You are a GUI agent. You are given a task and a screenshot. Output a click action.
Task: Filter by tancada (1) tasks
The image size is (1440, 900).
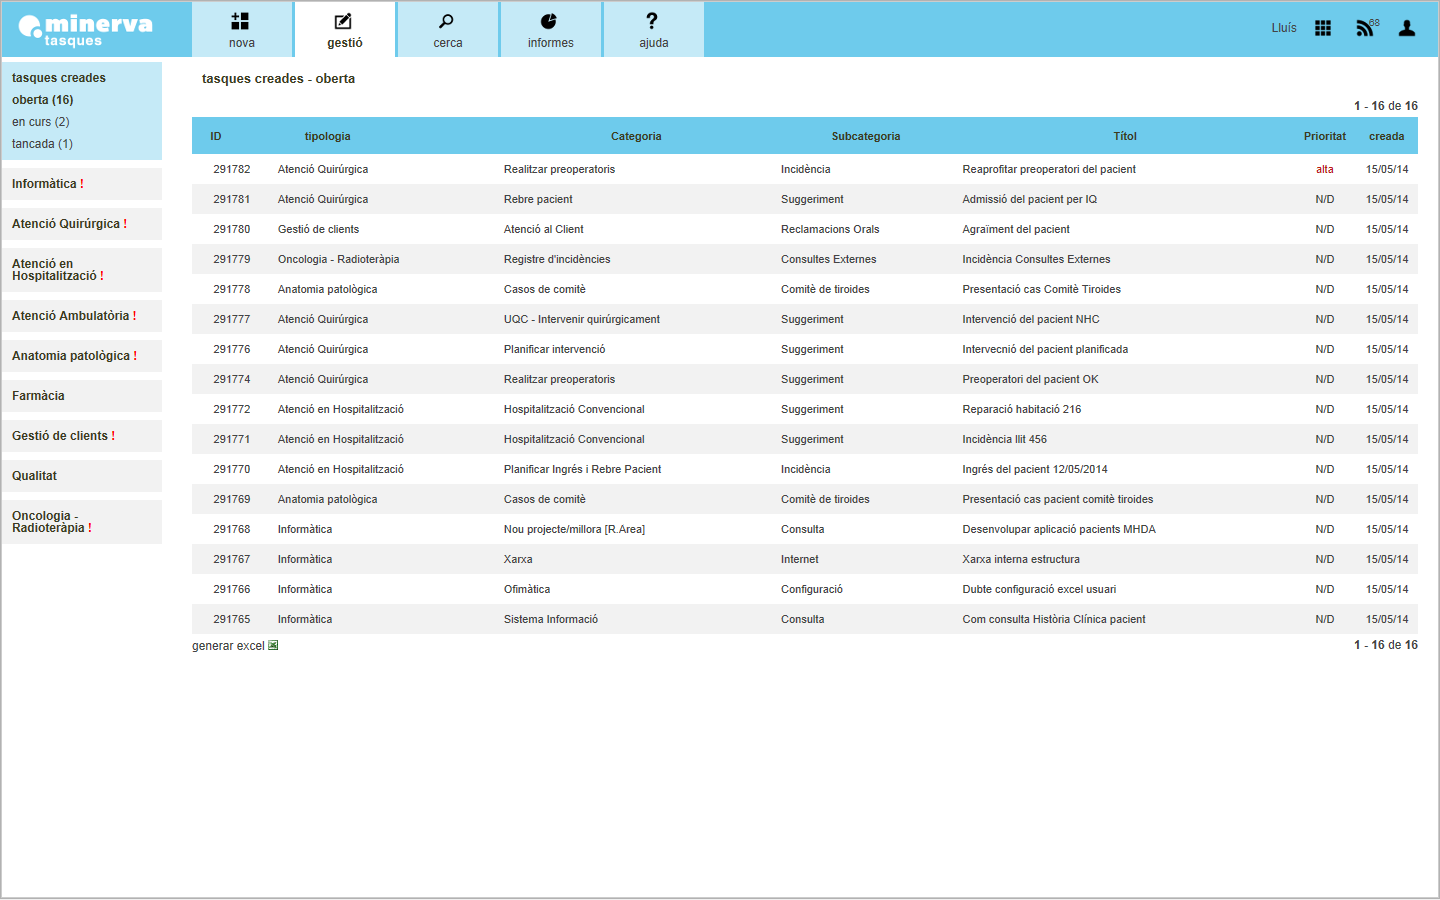pos(42,144)
